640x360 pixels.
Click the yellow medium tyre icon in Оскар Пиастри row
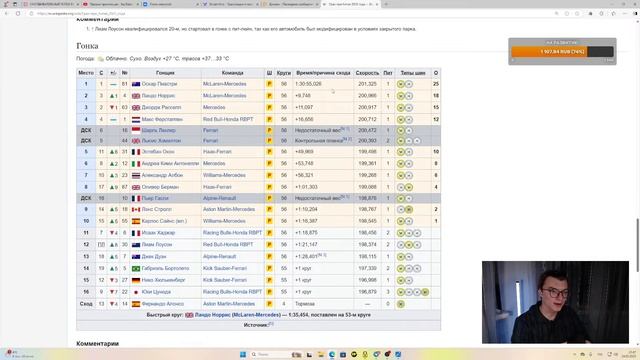pos(400,84)
